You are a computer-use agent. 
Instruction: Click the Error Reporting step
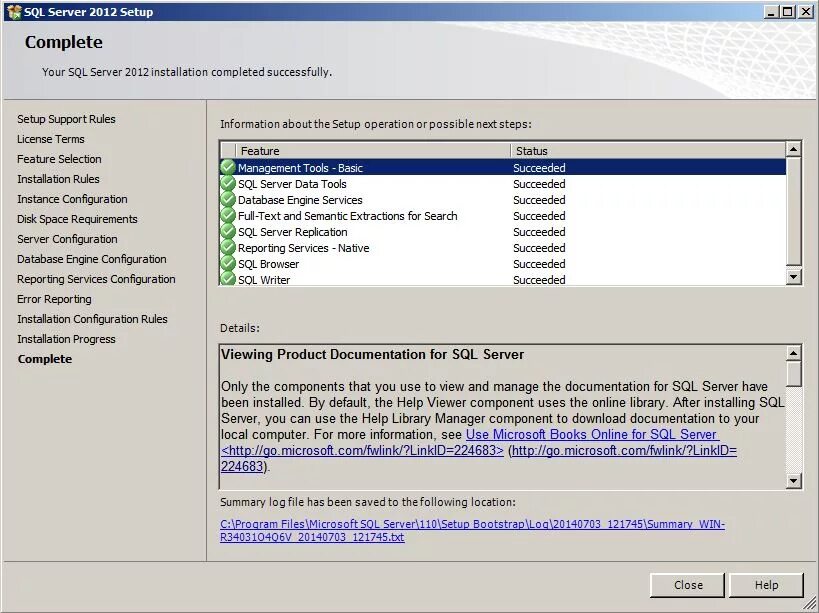coord(54,299)
